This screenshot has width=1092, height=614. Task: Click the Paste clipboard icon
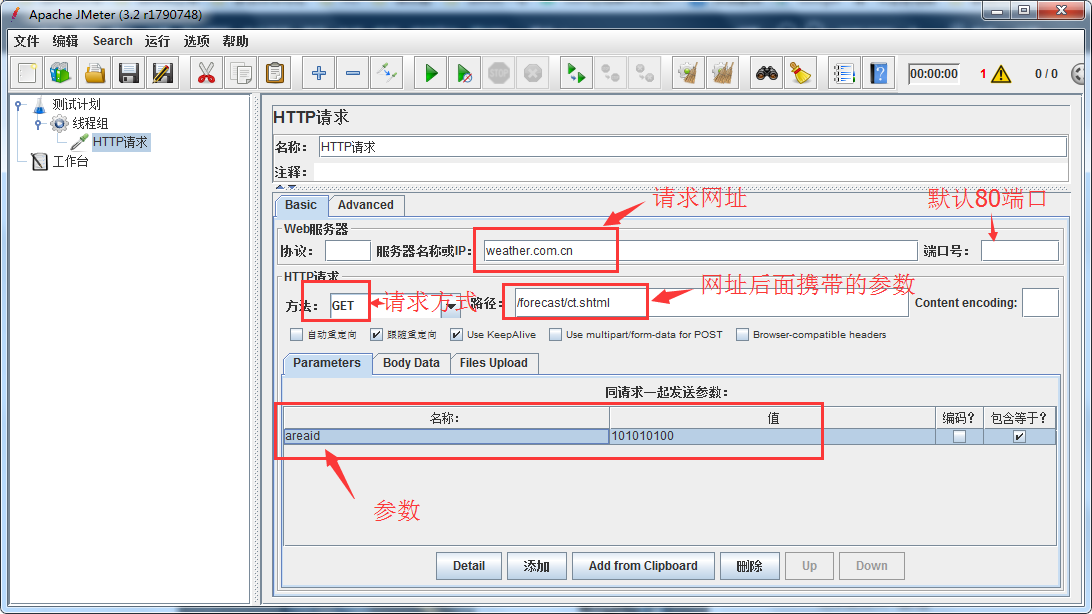click(x=275, y=73)
